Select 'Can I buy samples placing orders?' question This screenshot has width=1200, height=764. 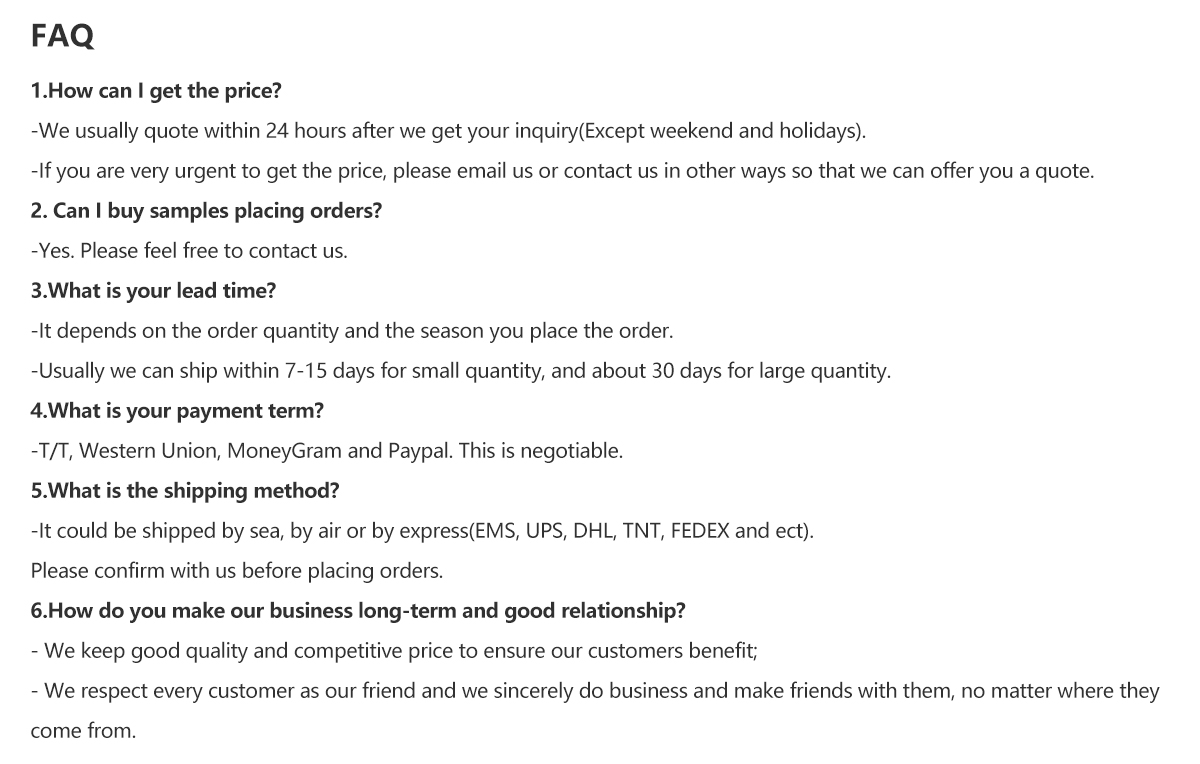(x=206, y=211)
